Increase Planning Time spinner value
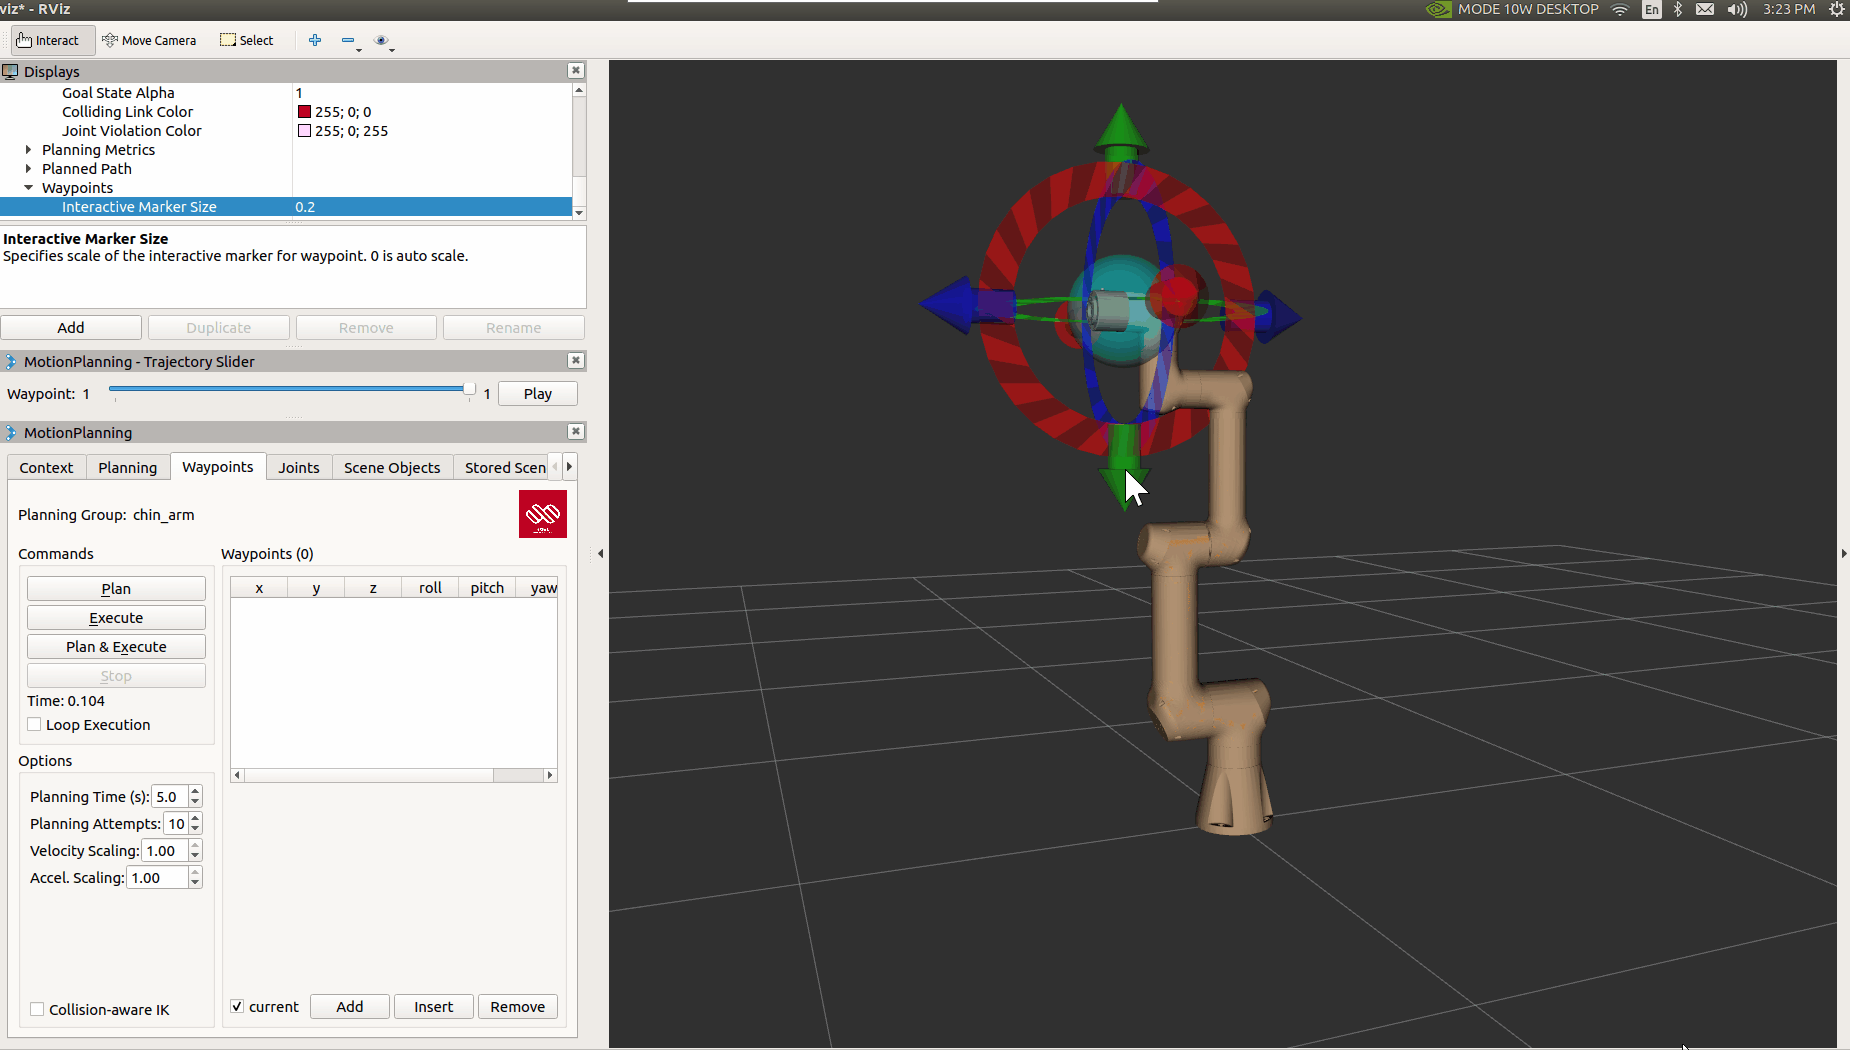 195,791
